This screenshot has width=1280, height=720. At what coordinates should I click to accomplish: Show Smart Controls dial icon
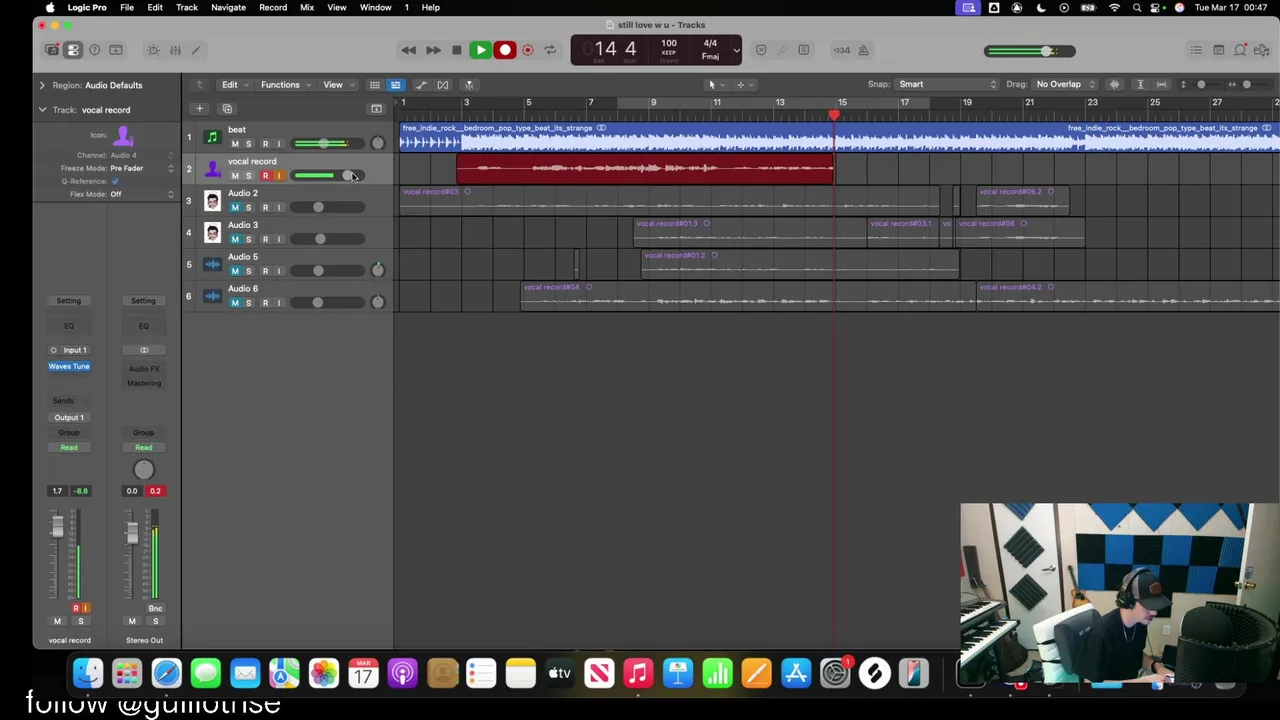(153, 50)
